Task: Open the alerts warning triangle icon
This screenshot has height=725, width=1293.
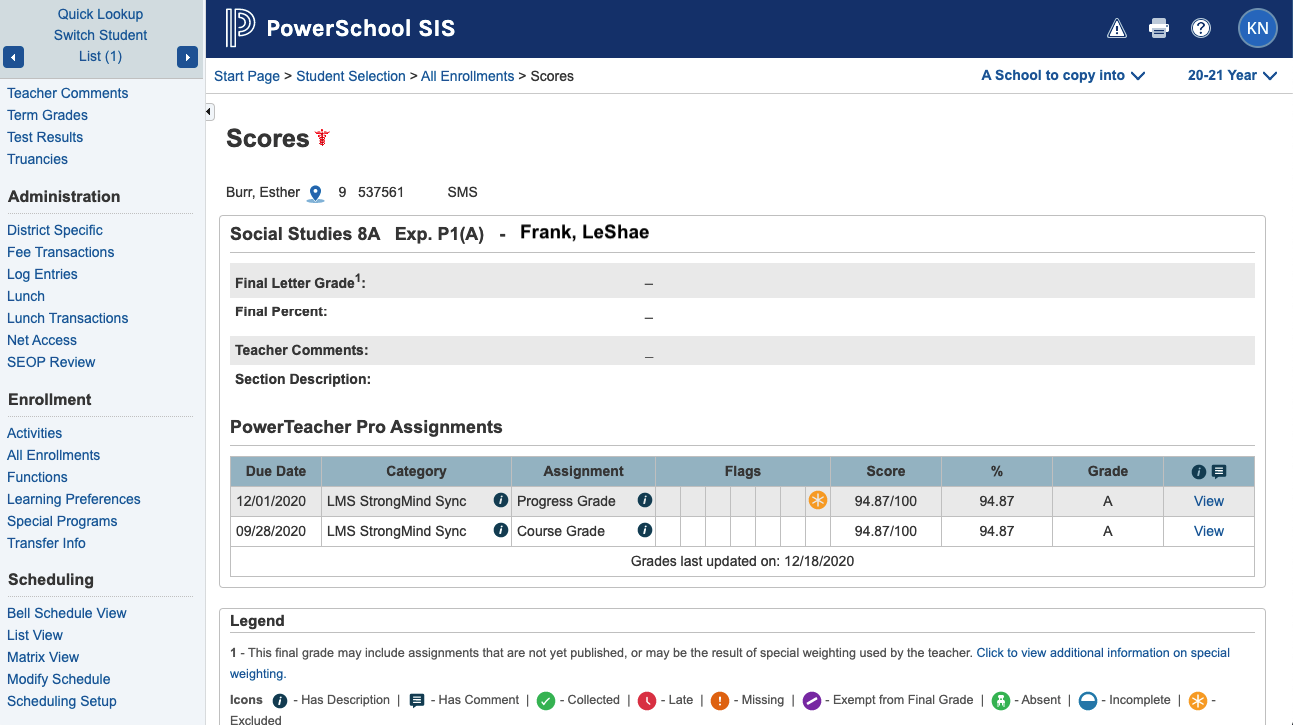Action: [1117, 28]
